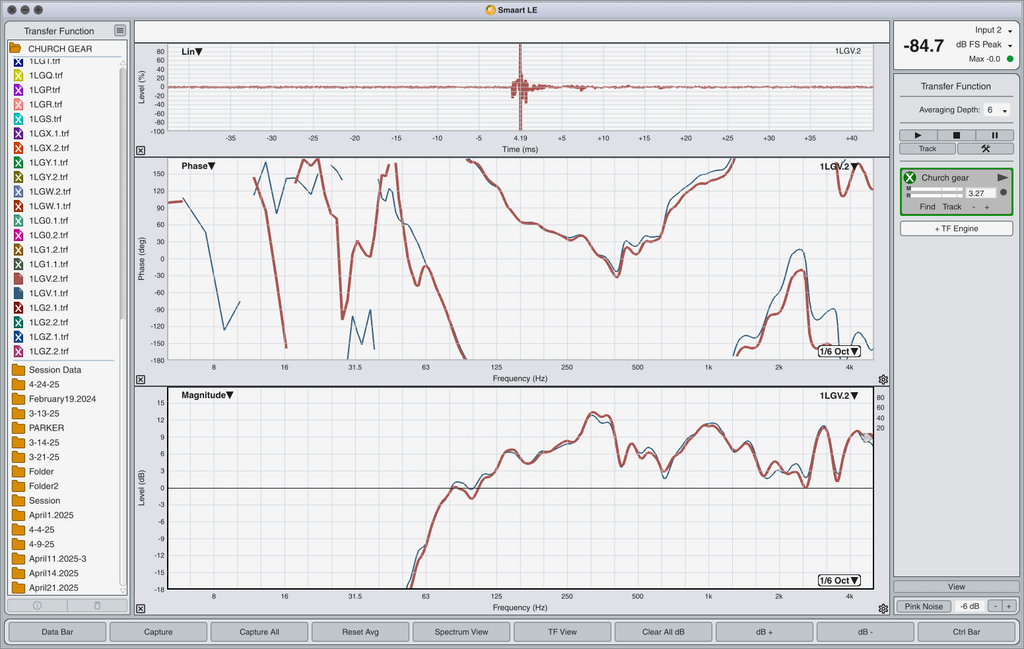This screenshot has height=649, width=1024.
Task: Close the impulse response pane
Action: [x=140, y=150]
